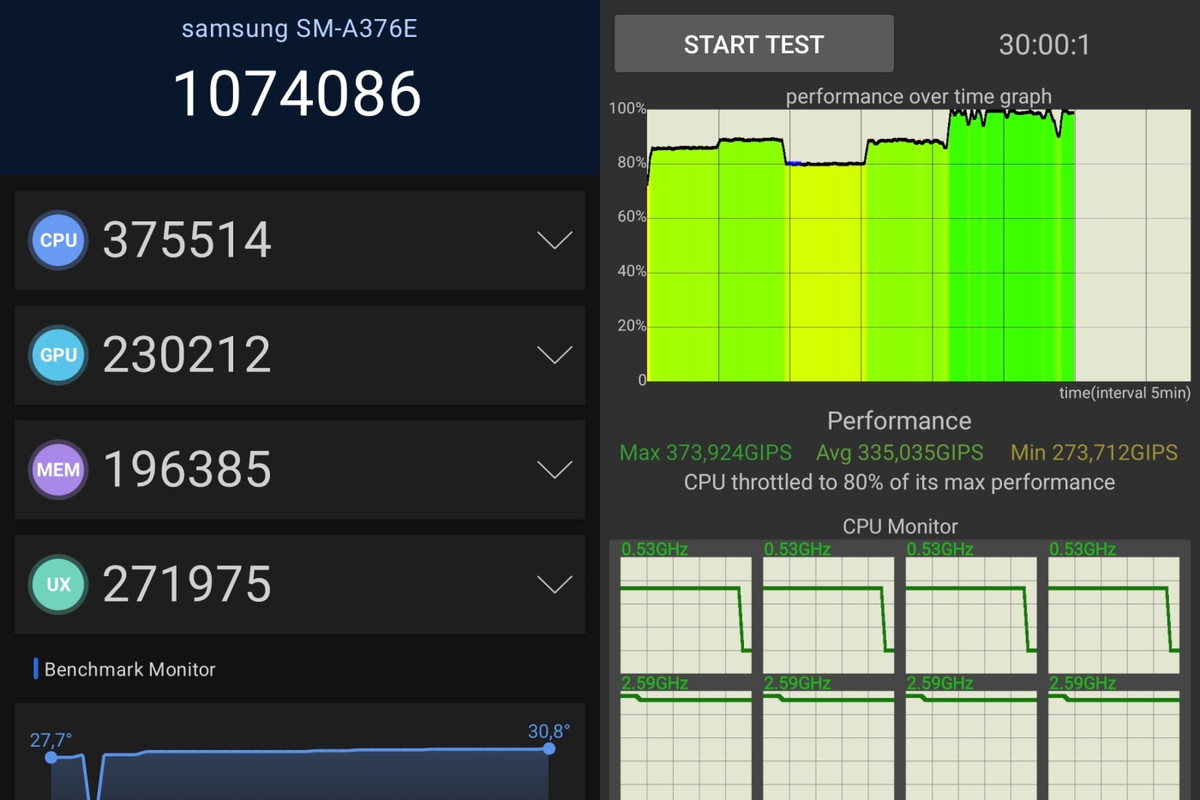Click the 30:00:1 test timer

pyautogui.click(x=1044, y=45)
